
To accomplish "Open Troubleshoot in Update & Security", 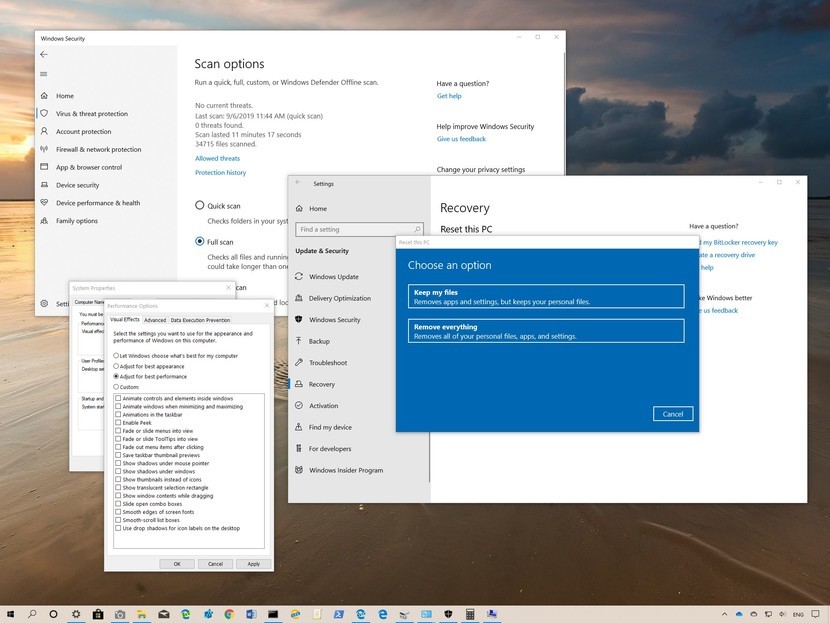I will pyautogui.click(x=334, y=362).
